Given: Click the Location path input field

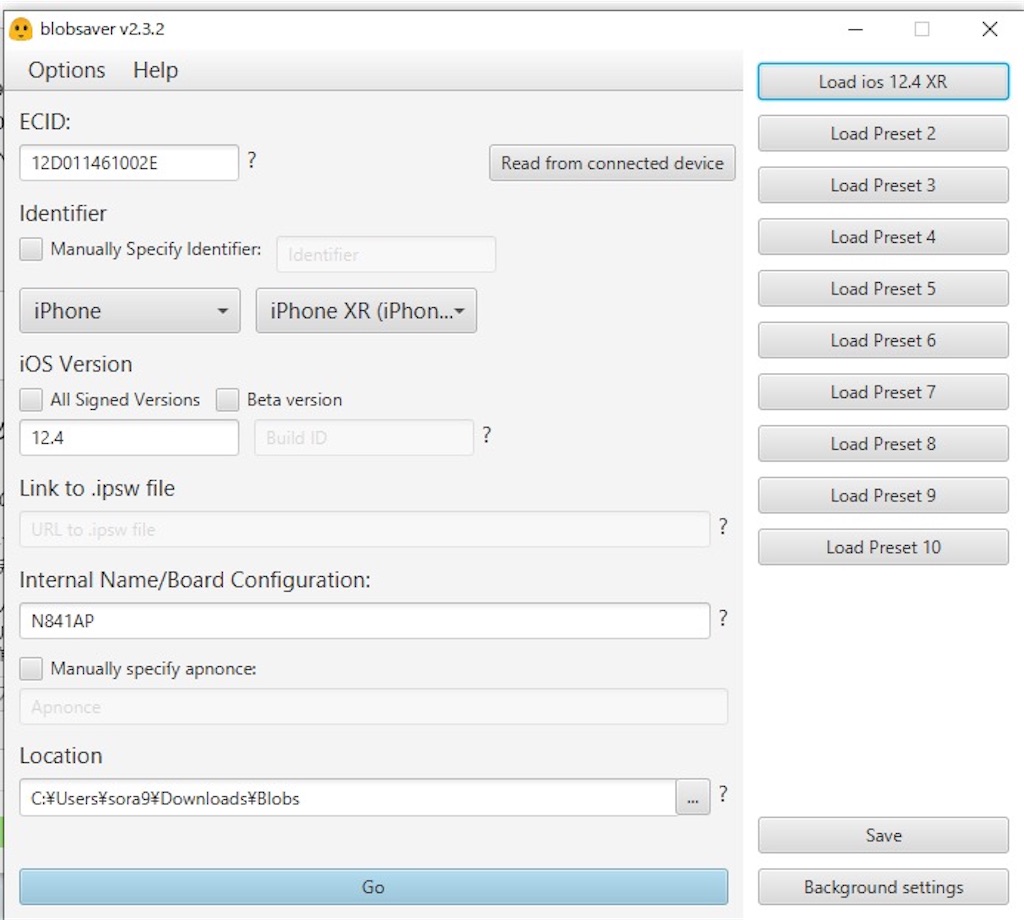Looking at the screenshot, I should 348,798.
